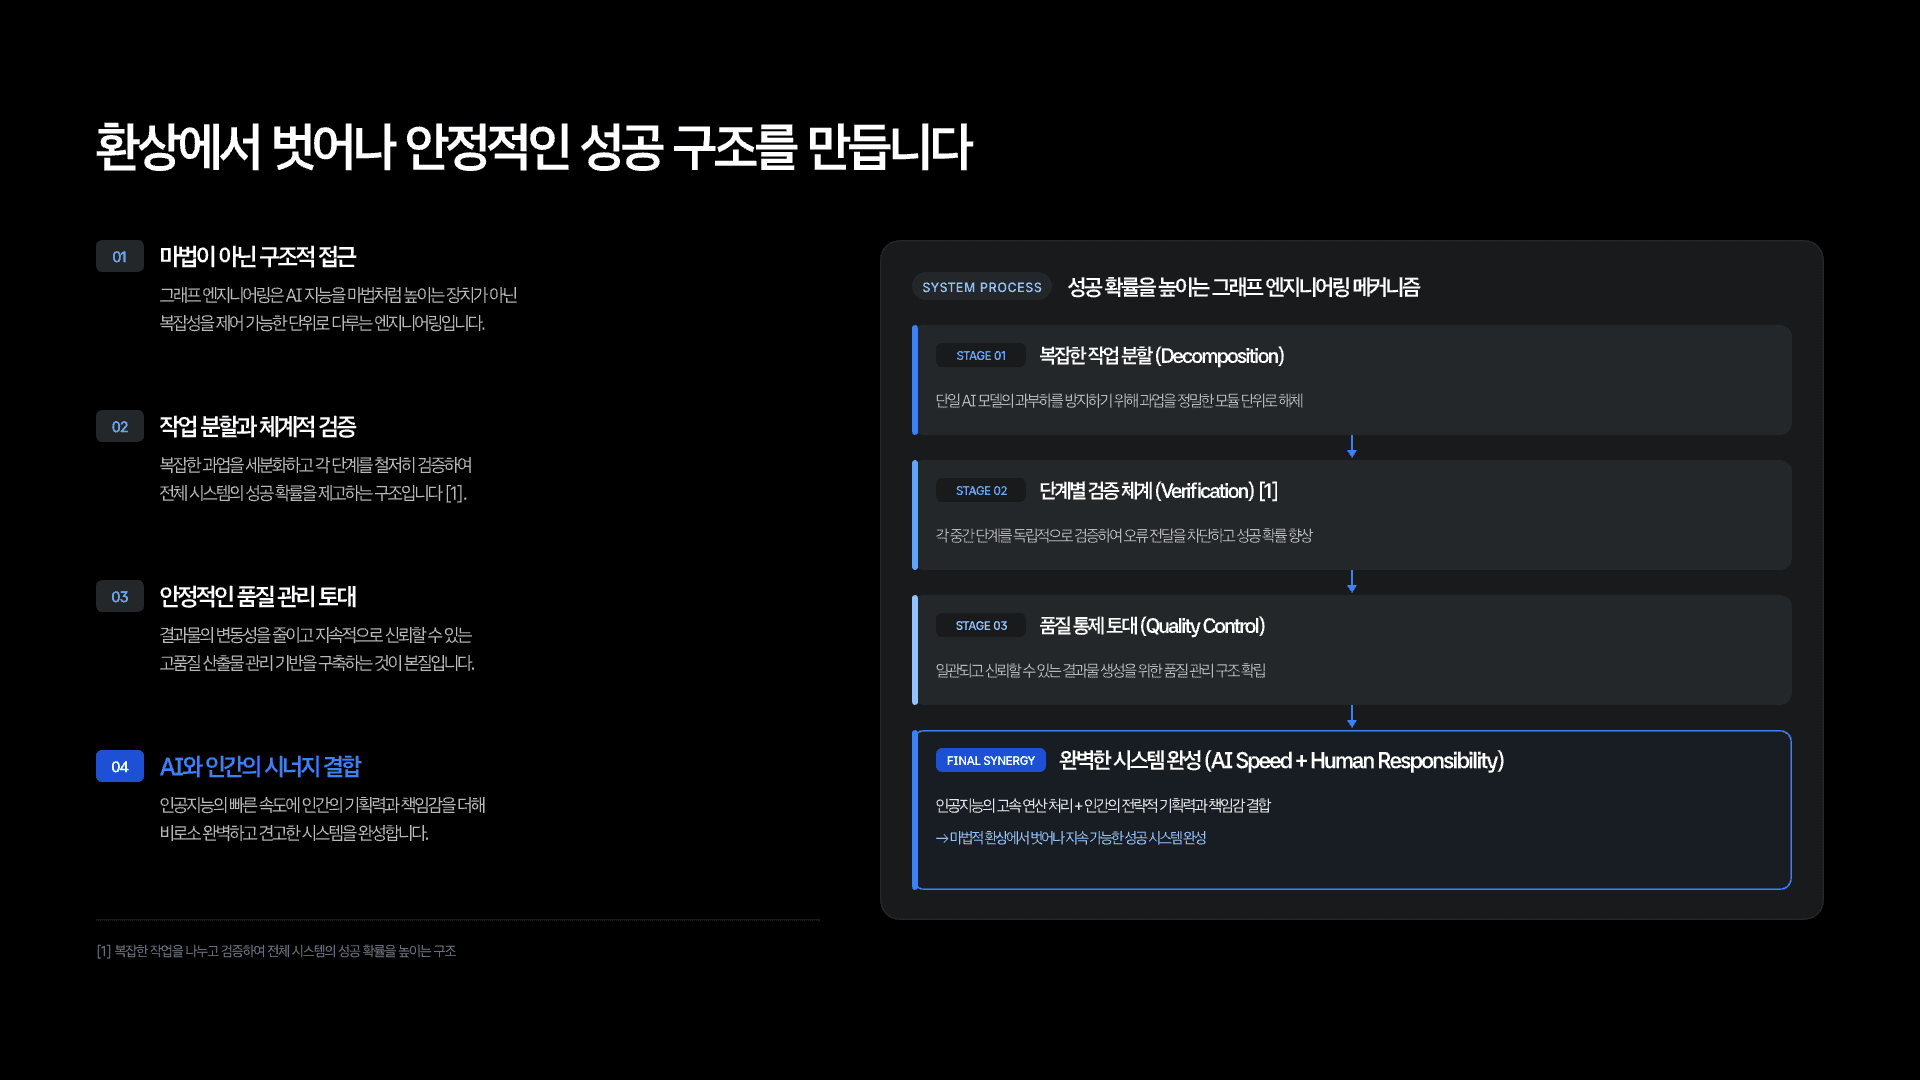1920x1080 pixels.
Task: Click the 02 number badge
Action: [x=120, y=427]
